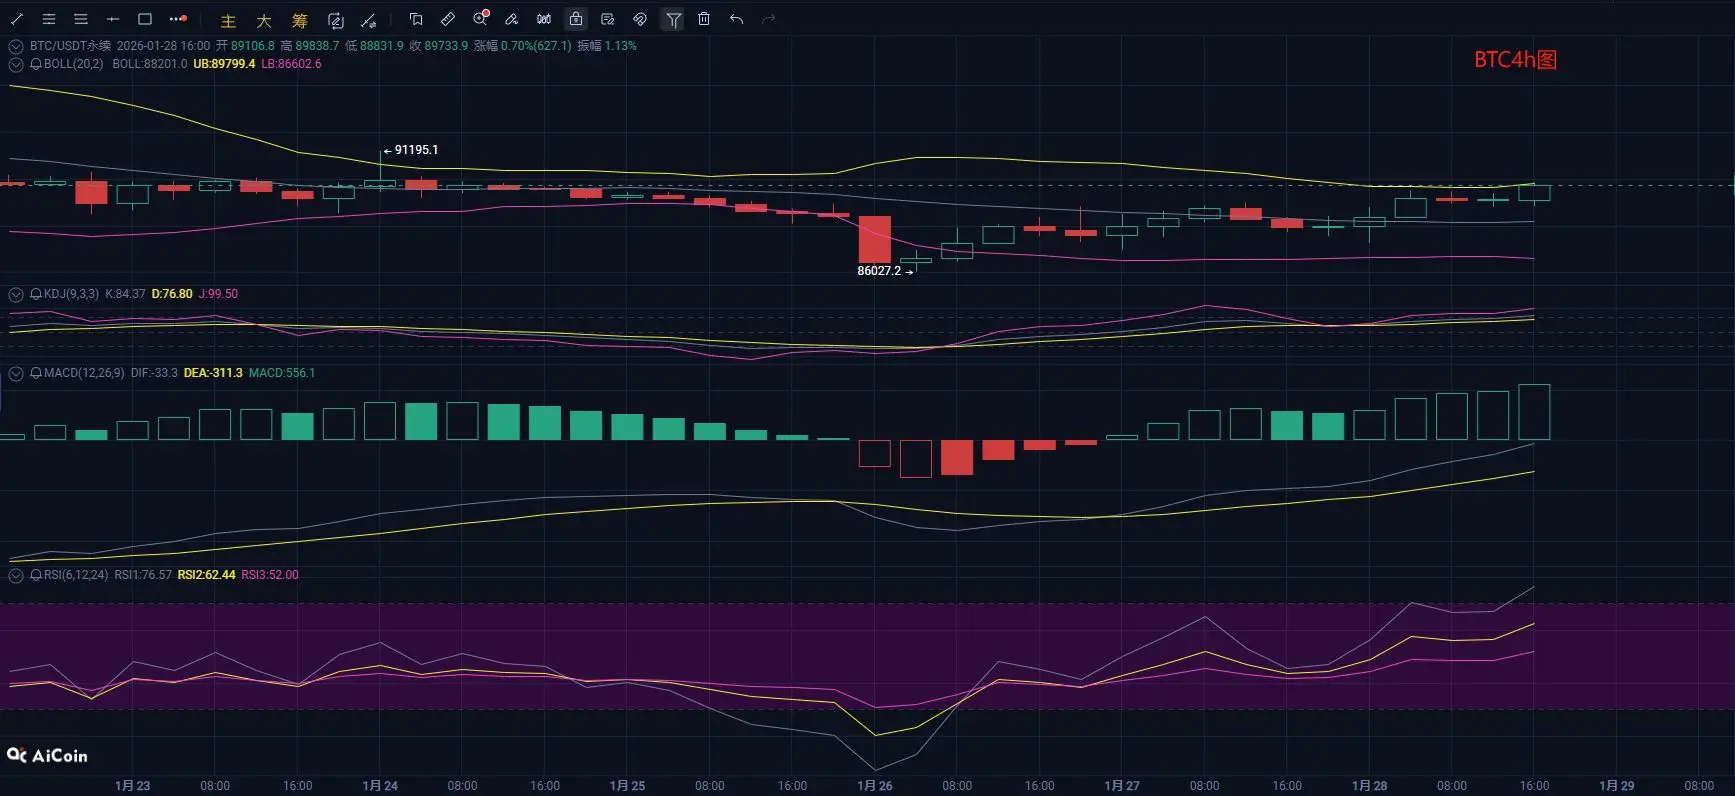This screenshot has height=796, width=1735.
Task: Open more drawing tools menu
Action: (178, 19)
